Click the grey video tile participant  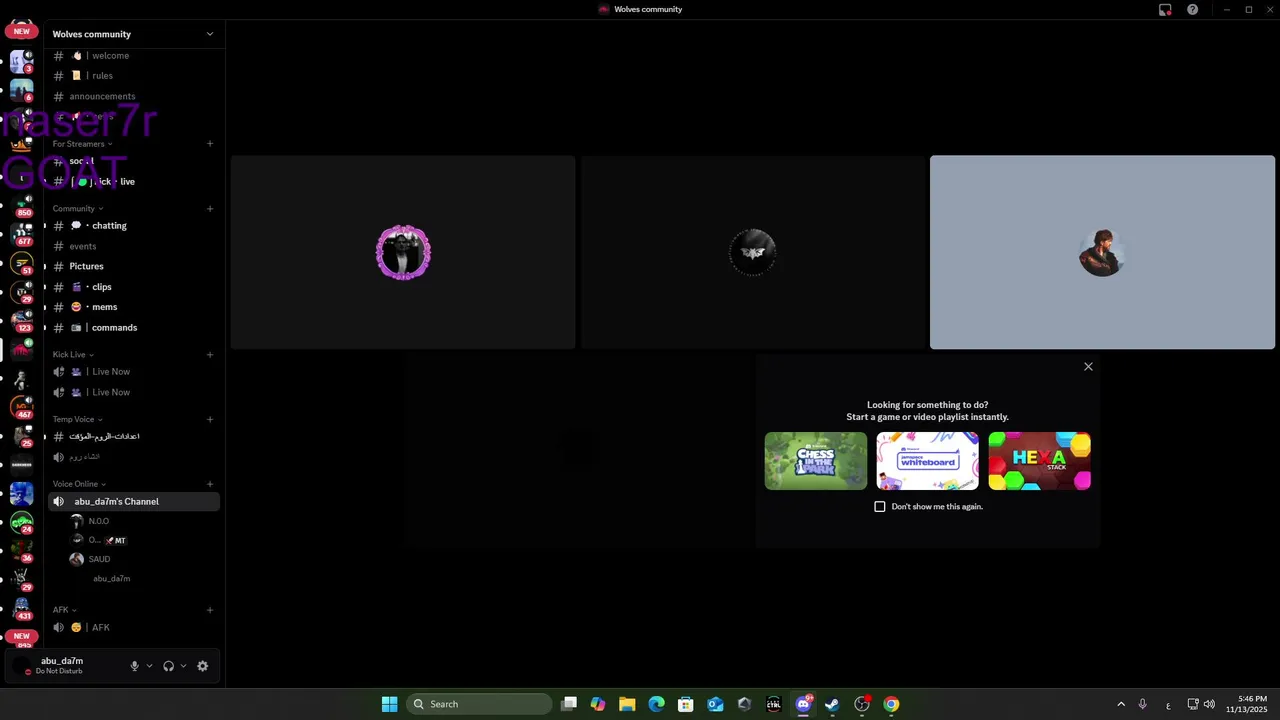[1102, 252]
